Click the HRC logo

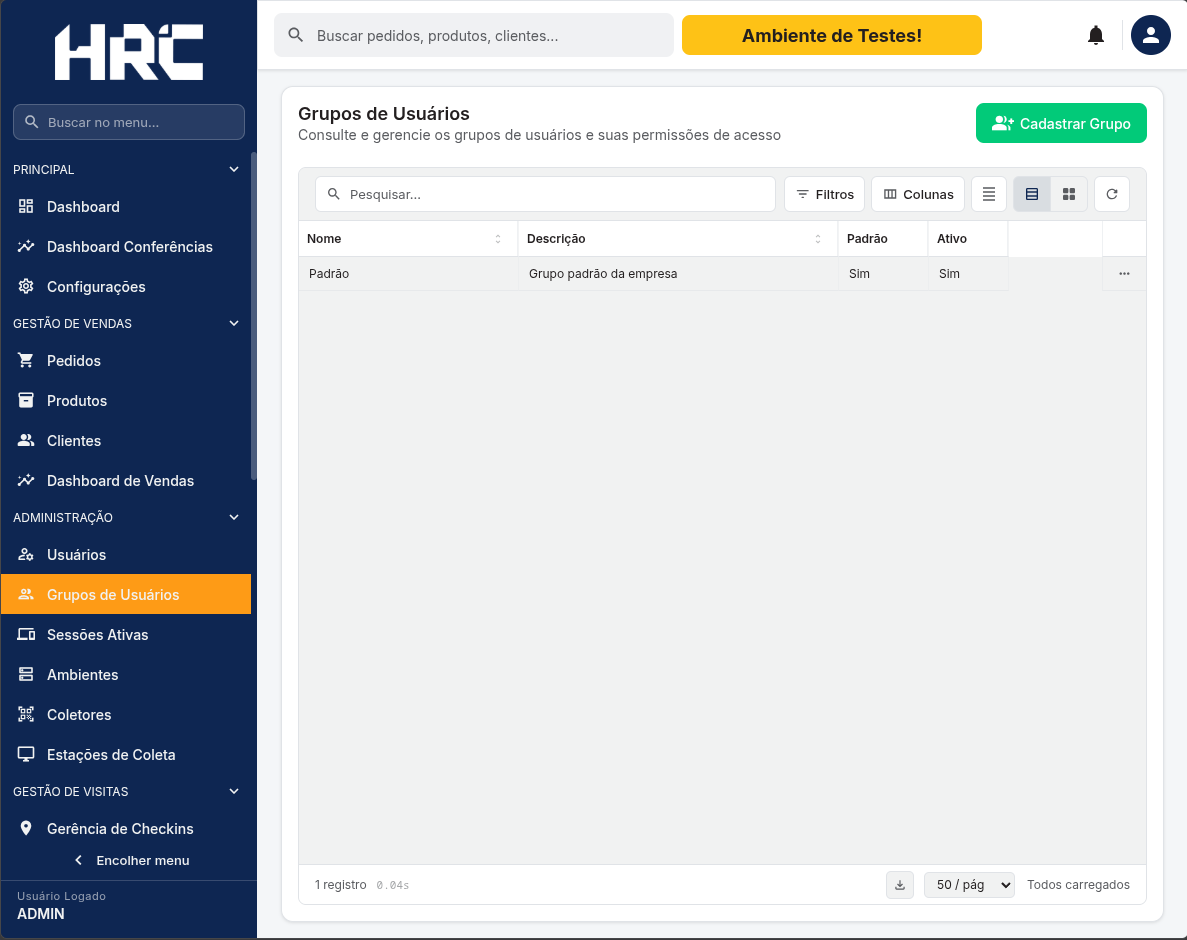[129, 52]
